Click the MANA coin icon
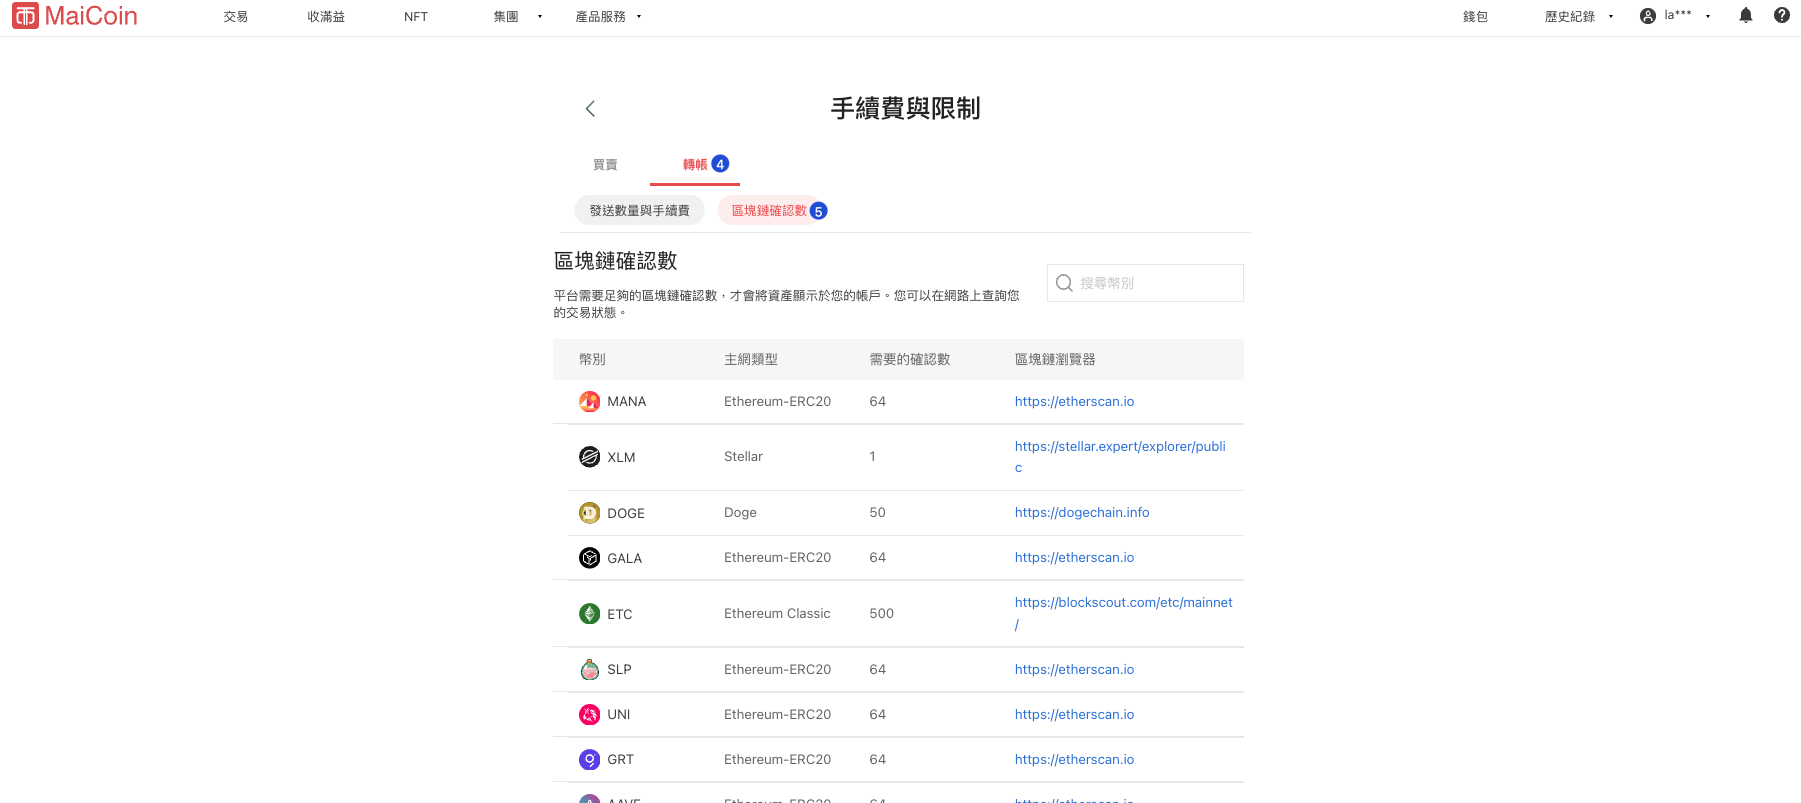The image size is (1801, 803). [x=590, y=402]
